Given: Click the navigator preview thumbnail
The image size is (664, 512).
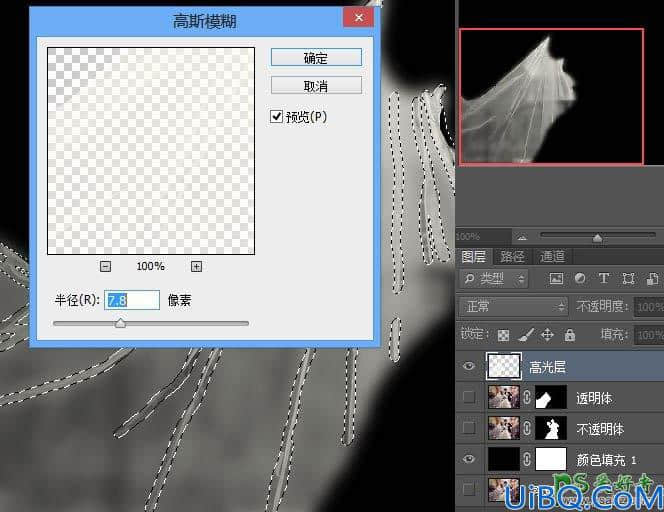Looking at the screenshot, I should (551, 96).
